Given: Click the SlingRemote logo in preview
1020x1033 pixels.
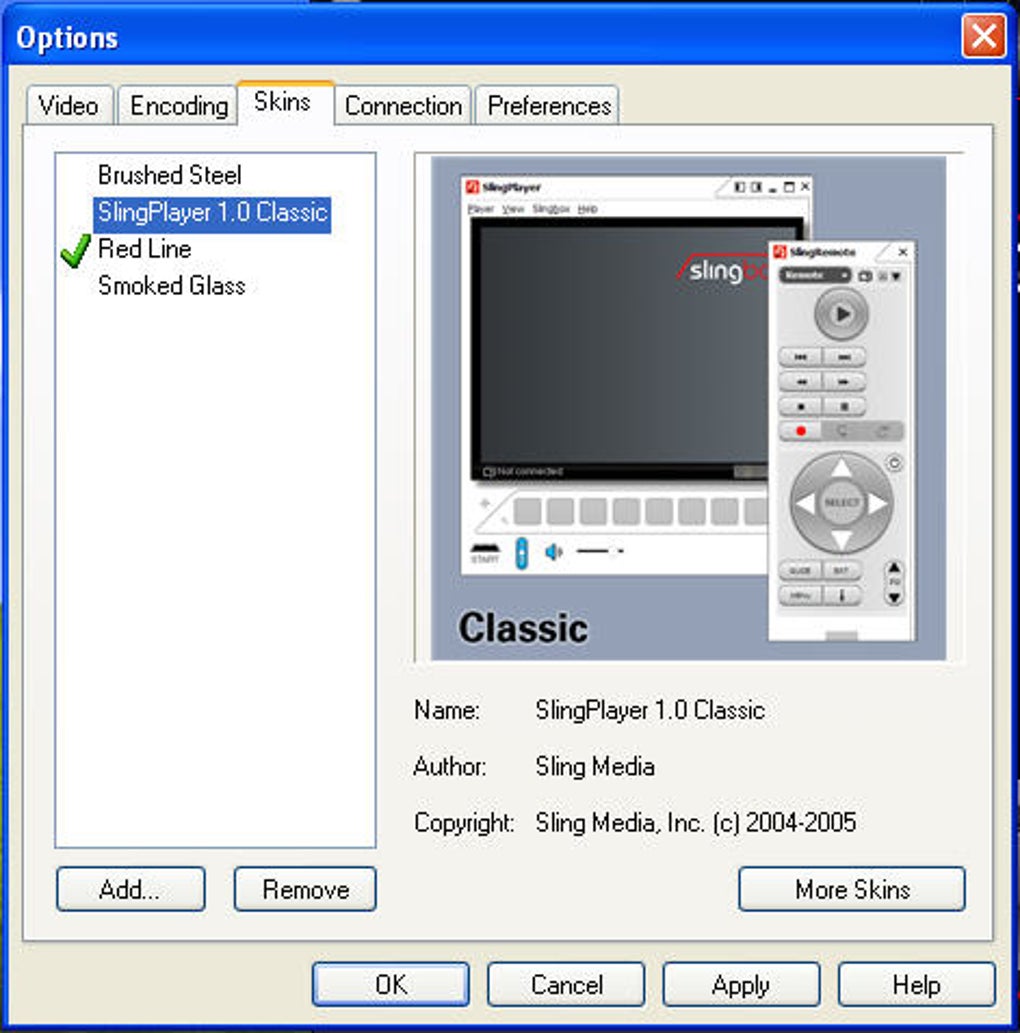Looking at the screenshot, I should click(780, 252).
